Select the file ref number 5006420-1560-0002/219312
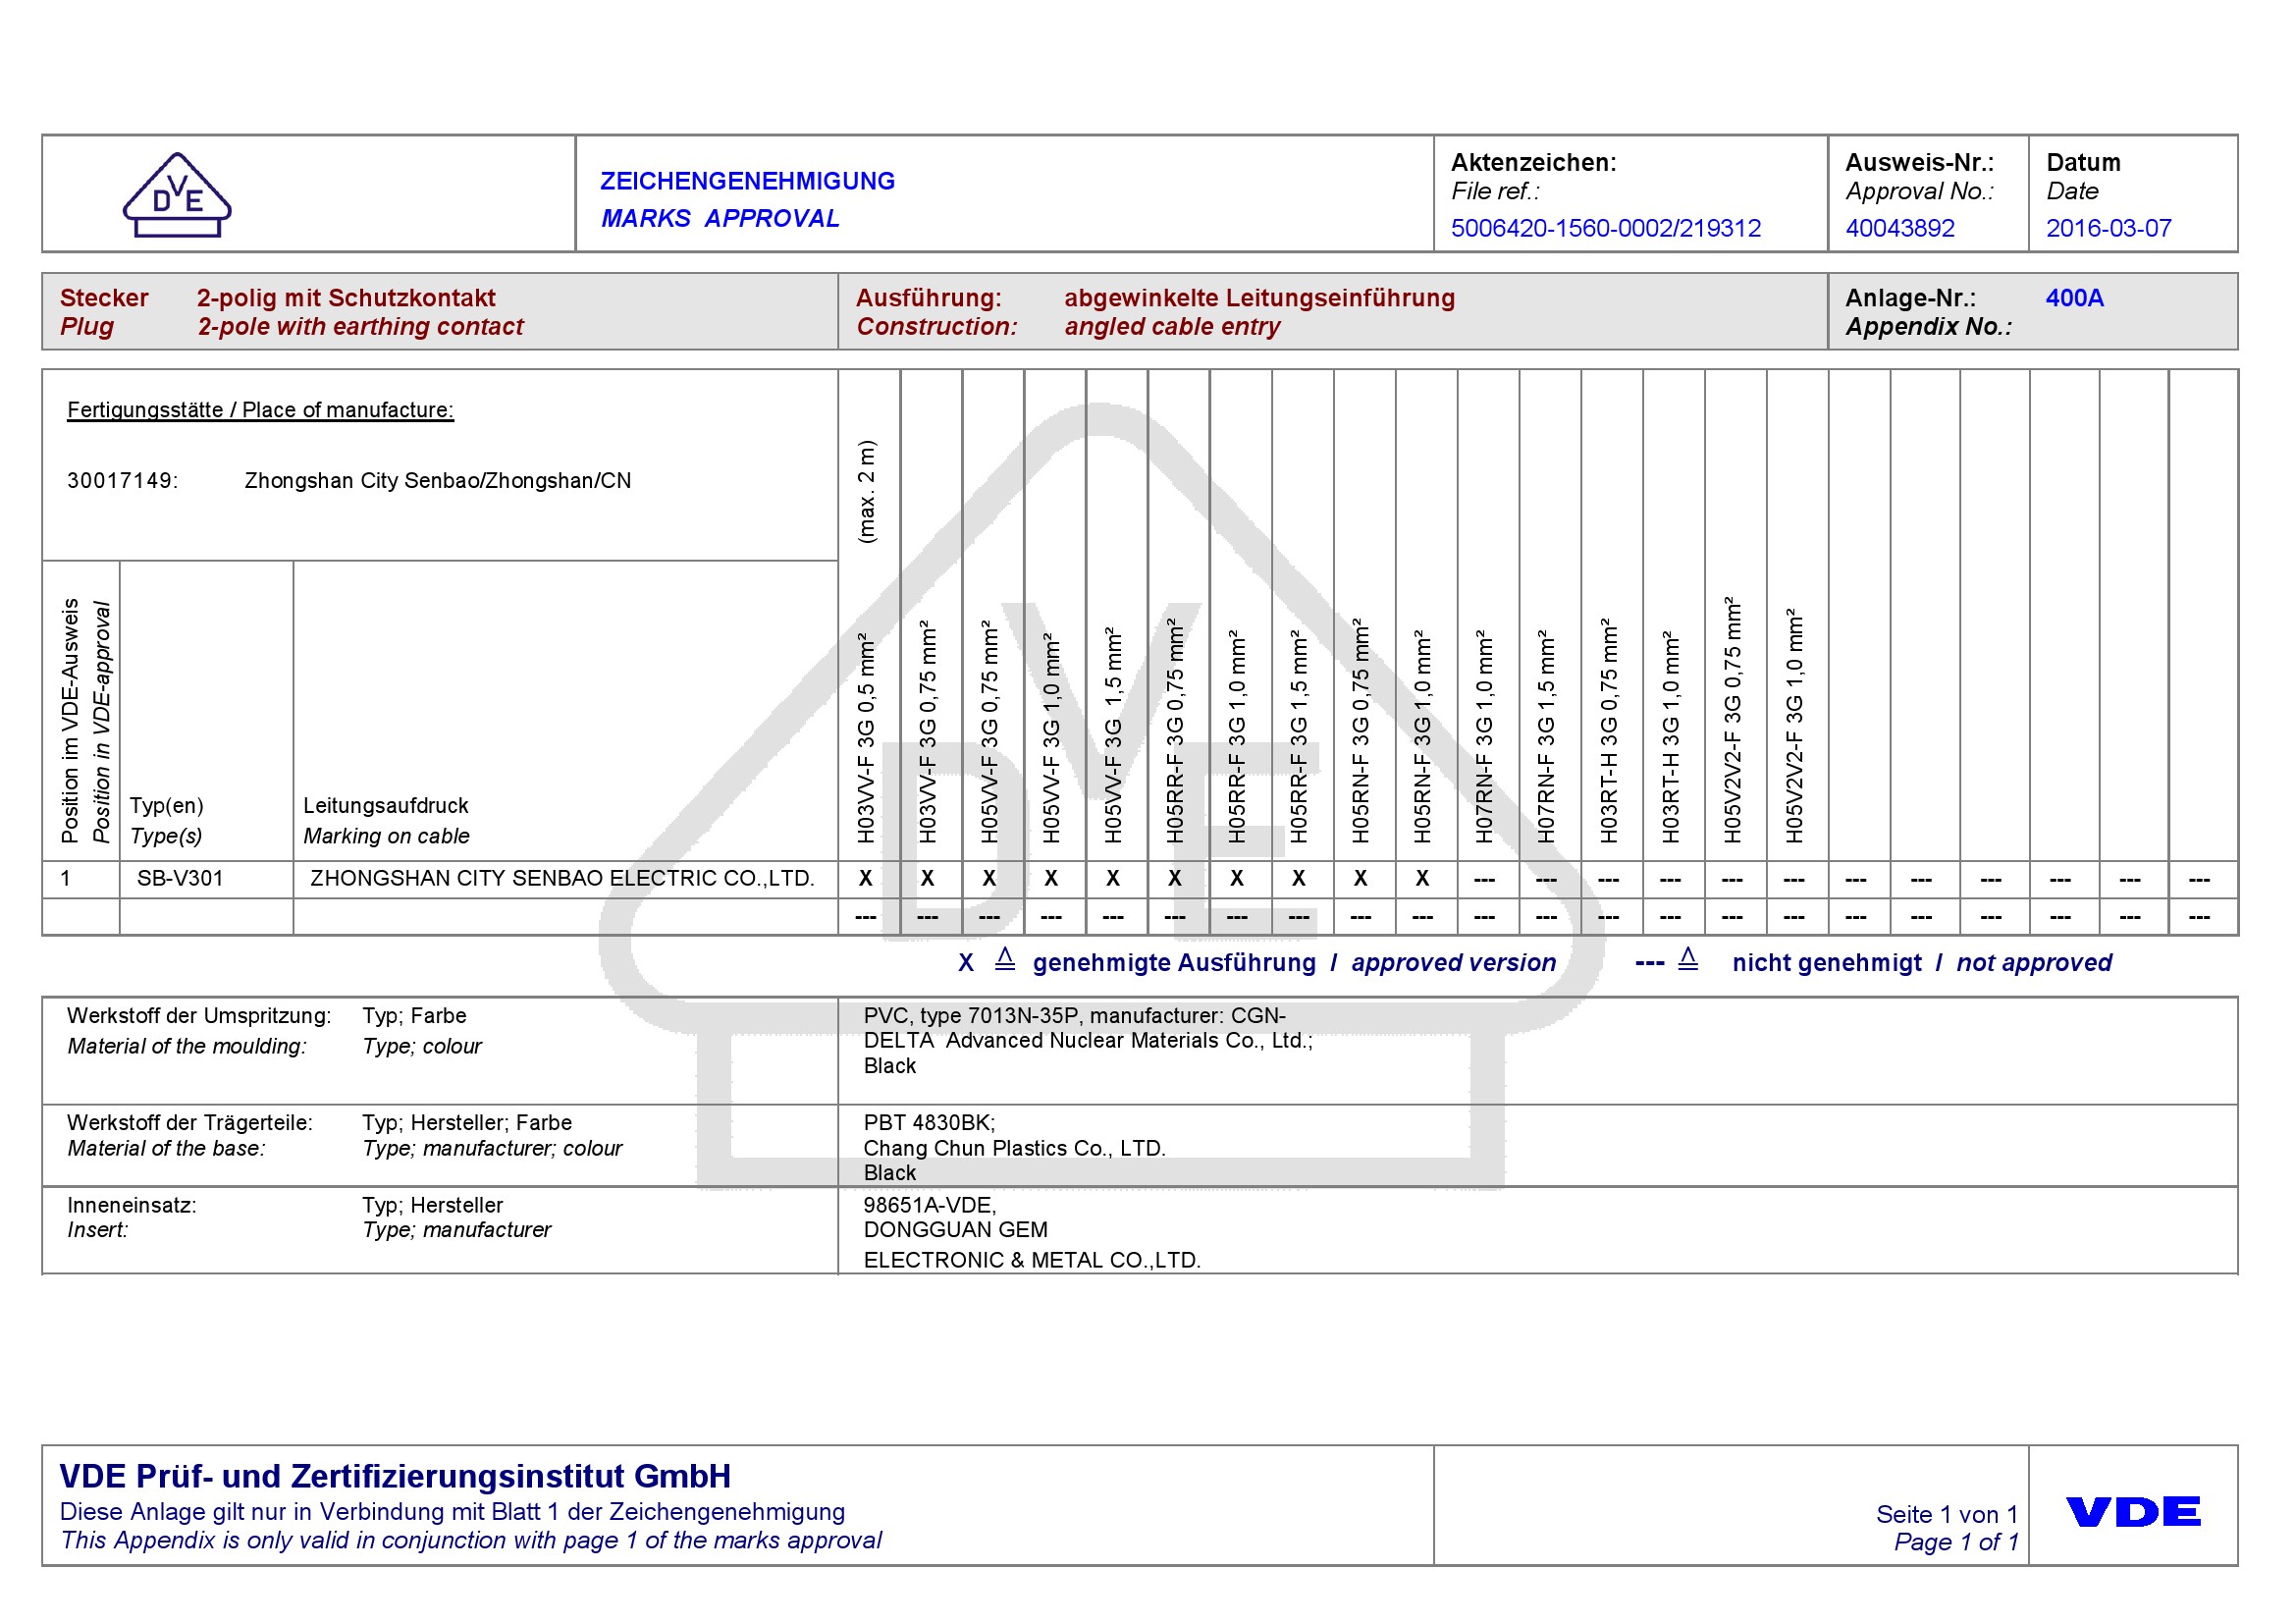 point(1605,228)
